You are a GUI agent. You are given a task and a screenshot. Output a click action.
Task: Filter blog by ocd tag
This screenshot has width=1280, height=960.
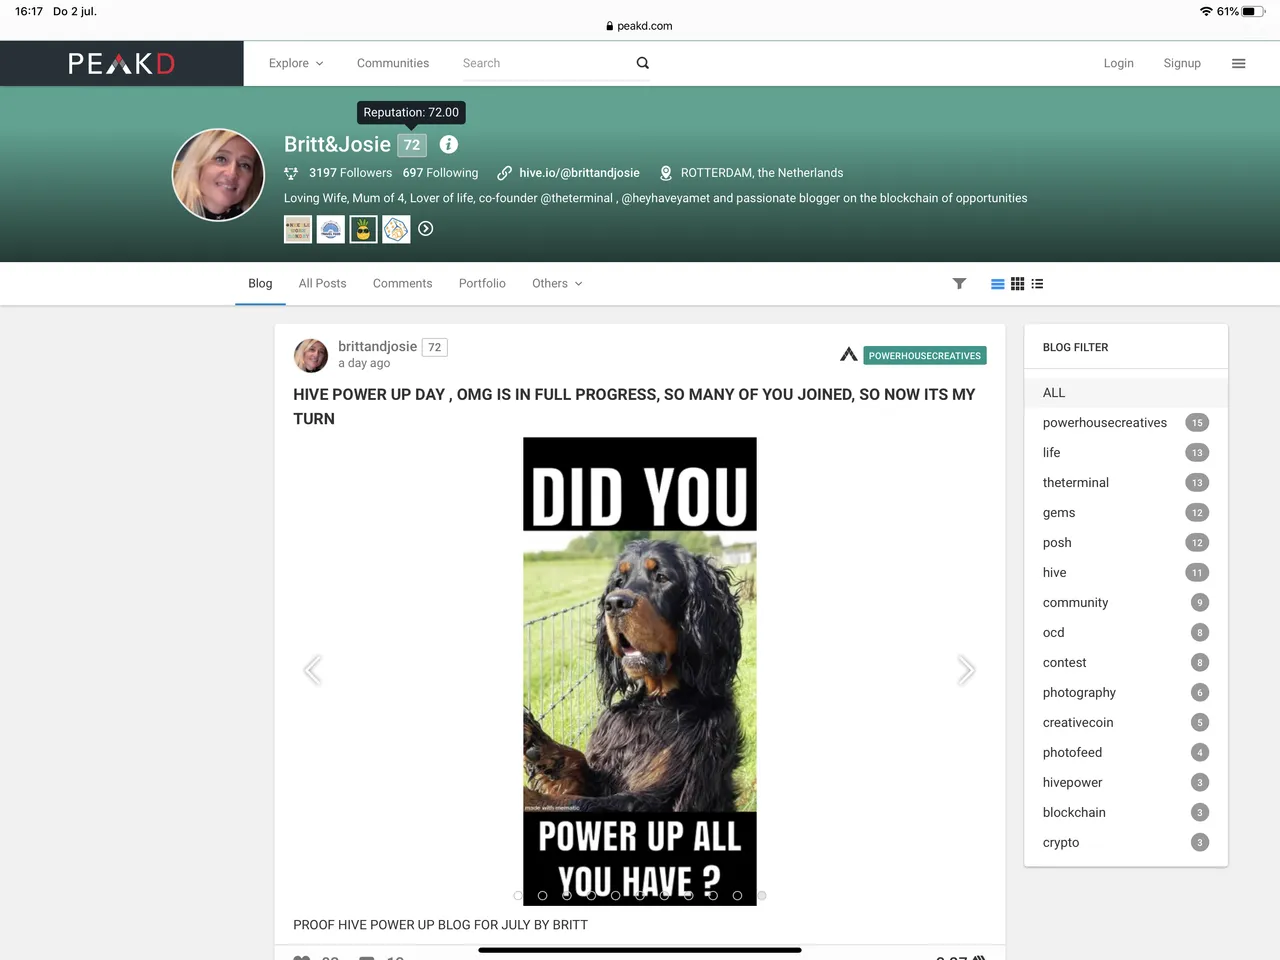coord(1126,633)
